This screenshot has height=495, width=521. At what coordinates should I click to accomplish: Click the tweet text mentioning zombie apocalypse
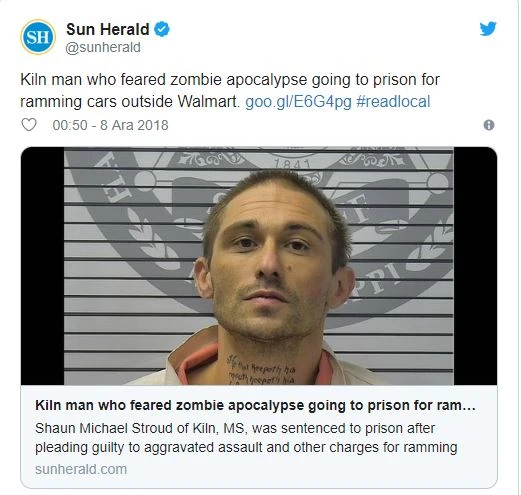pyautogui.click(x=230, y=80)
